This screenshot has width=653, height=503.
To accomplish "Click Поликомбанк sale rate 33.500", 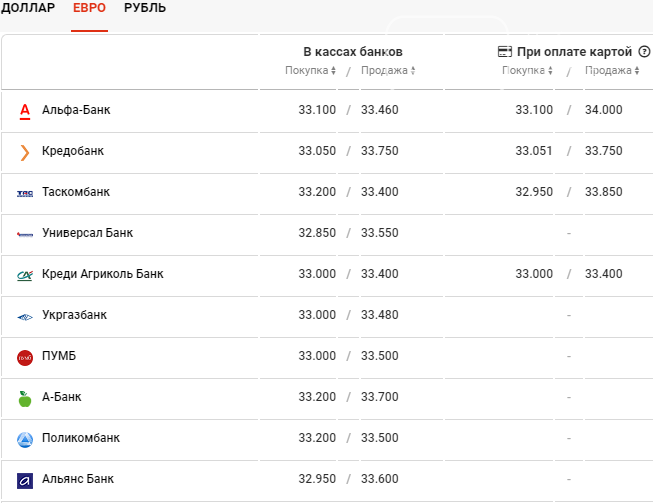I will 380,438.
